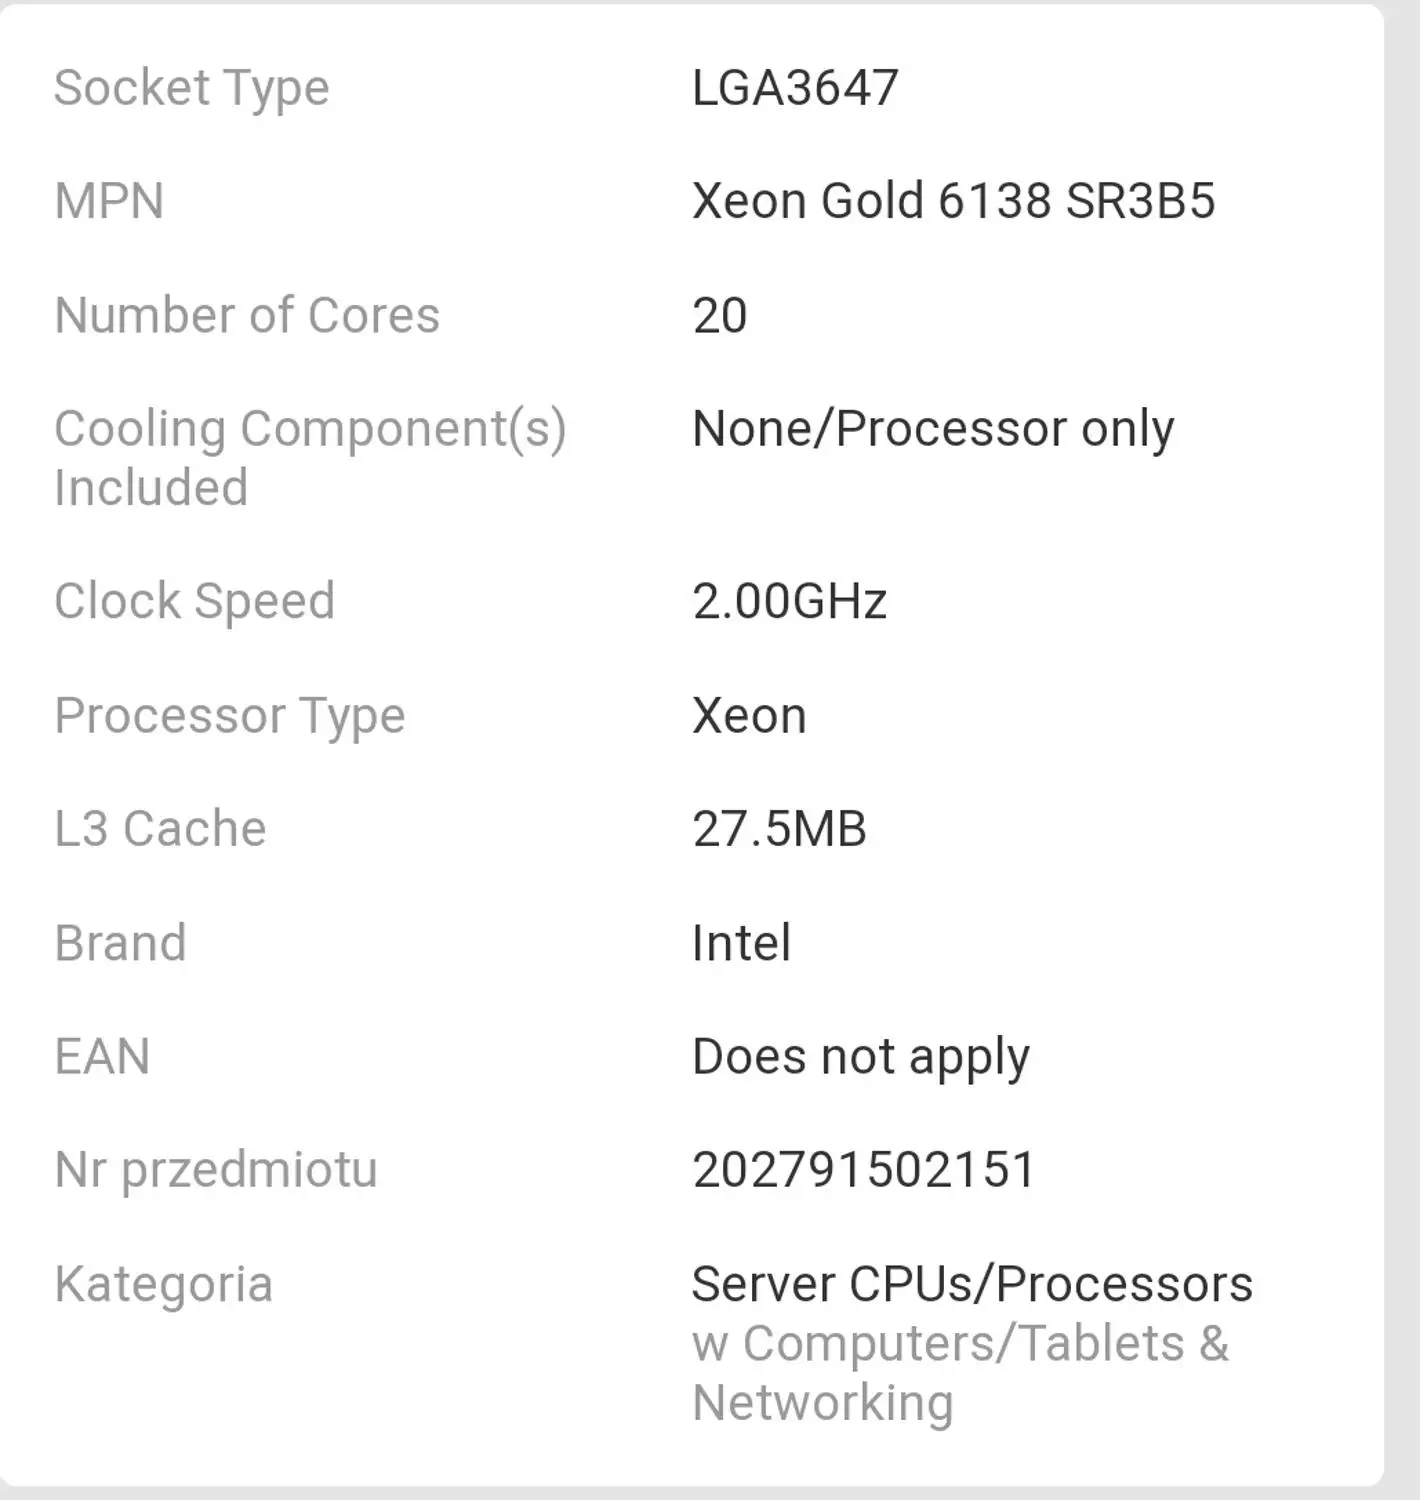
Task: Select the 2.00GHz clock speed value
Action: tap(789, 602)
